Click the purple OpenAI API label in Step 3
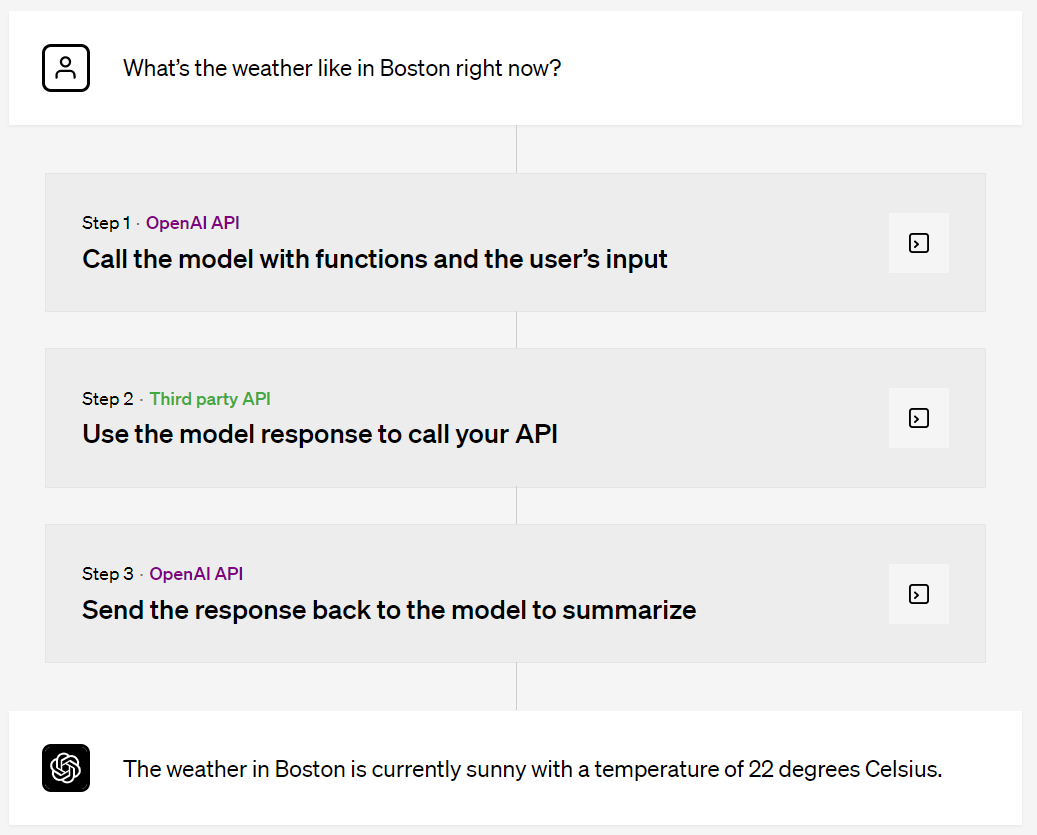1037x835 pixels. click(196, 574)
